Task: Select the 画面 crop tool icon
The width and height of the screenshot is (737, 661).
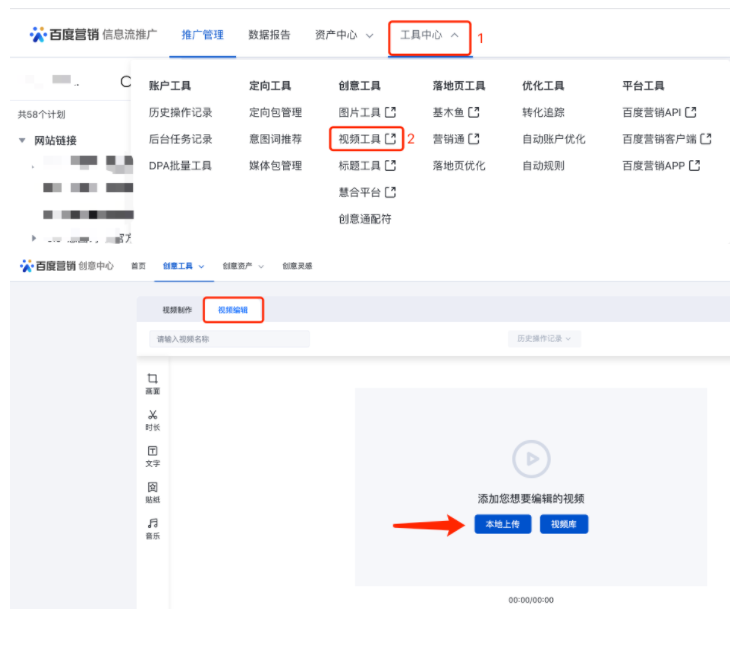Action: point(152,379)
